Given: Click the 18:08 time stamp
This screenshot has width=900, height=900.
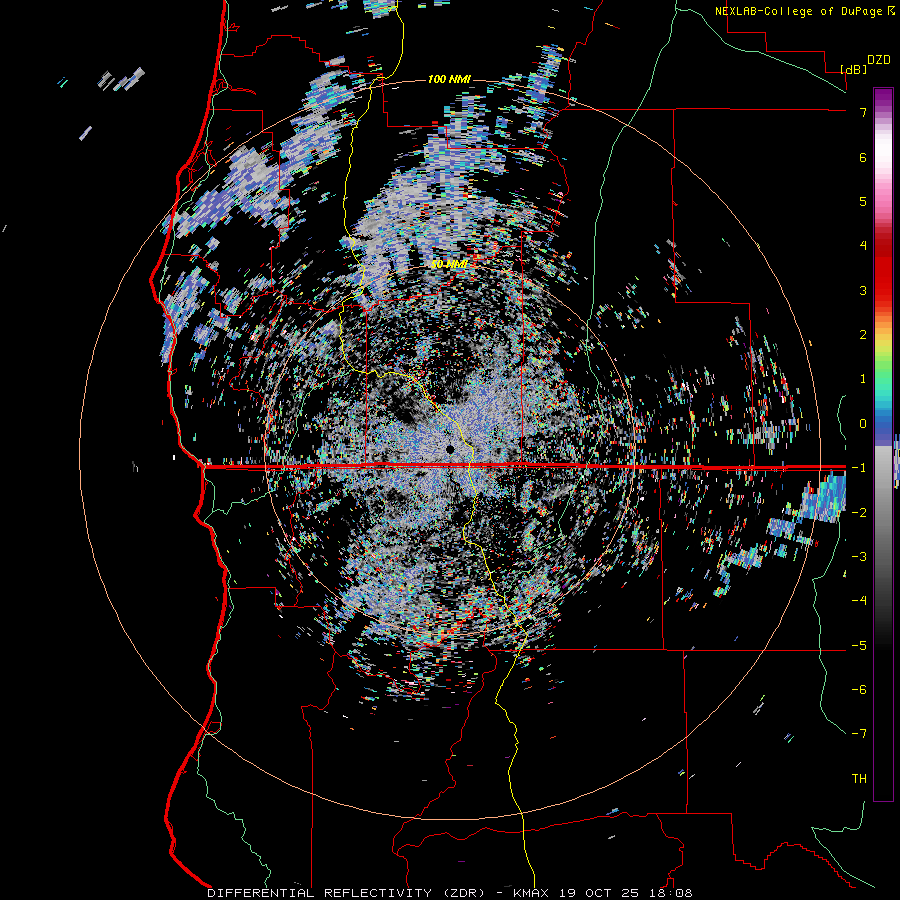Looking at the screenshot, I should tap(672, 893).
